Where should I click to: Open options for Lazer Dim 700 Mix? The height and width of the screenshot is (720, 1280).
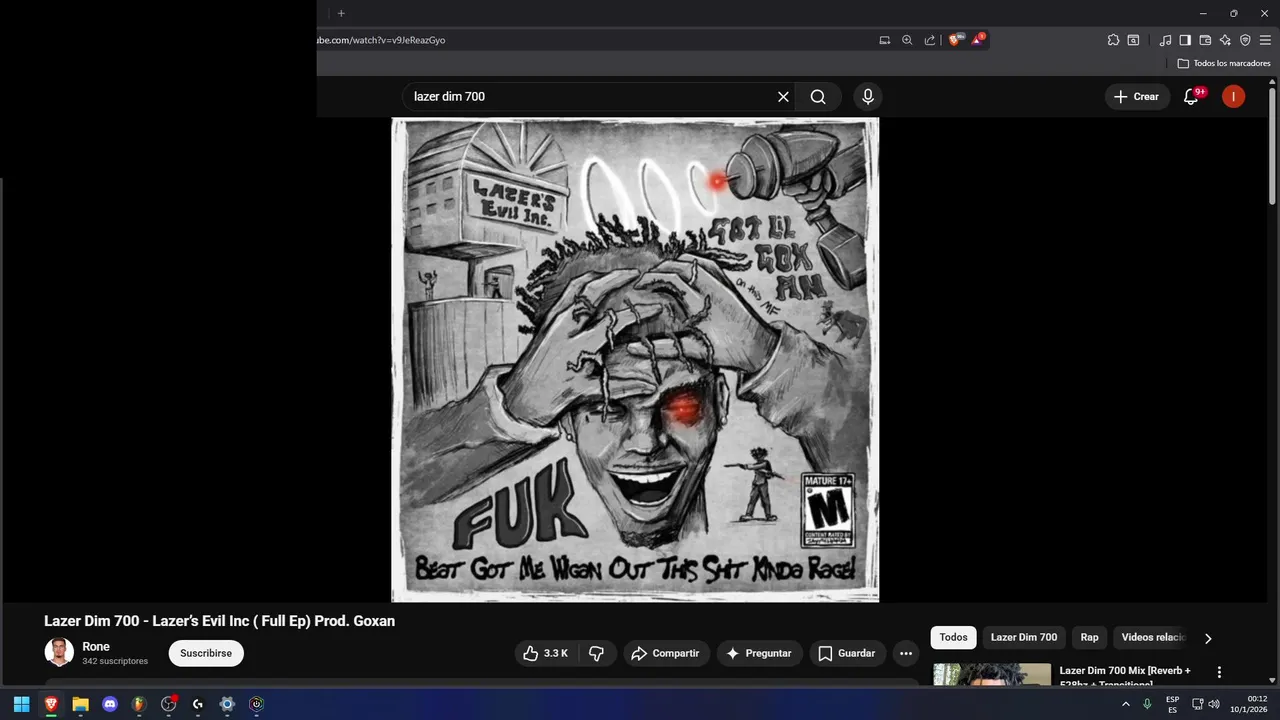pos(1219,672)
